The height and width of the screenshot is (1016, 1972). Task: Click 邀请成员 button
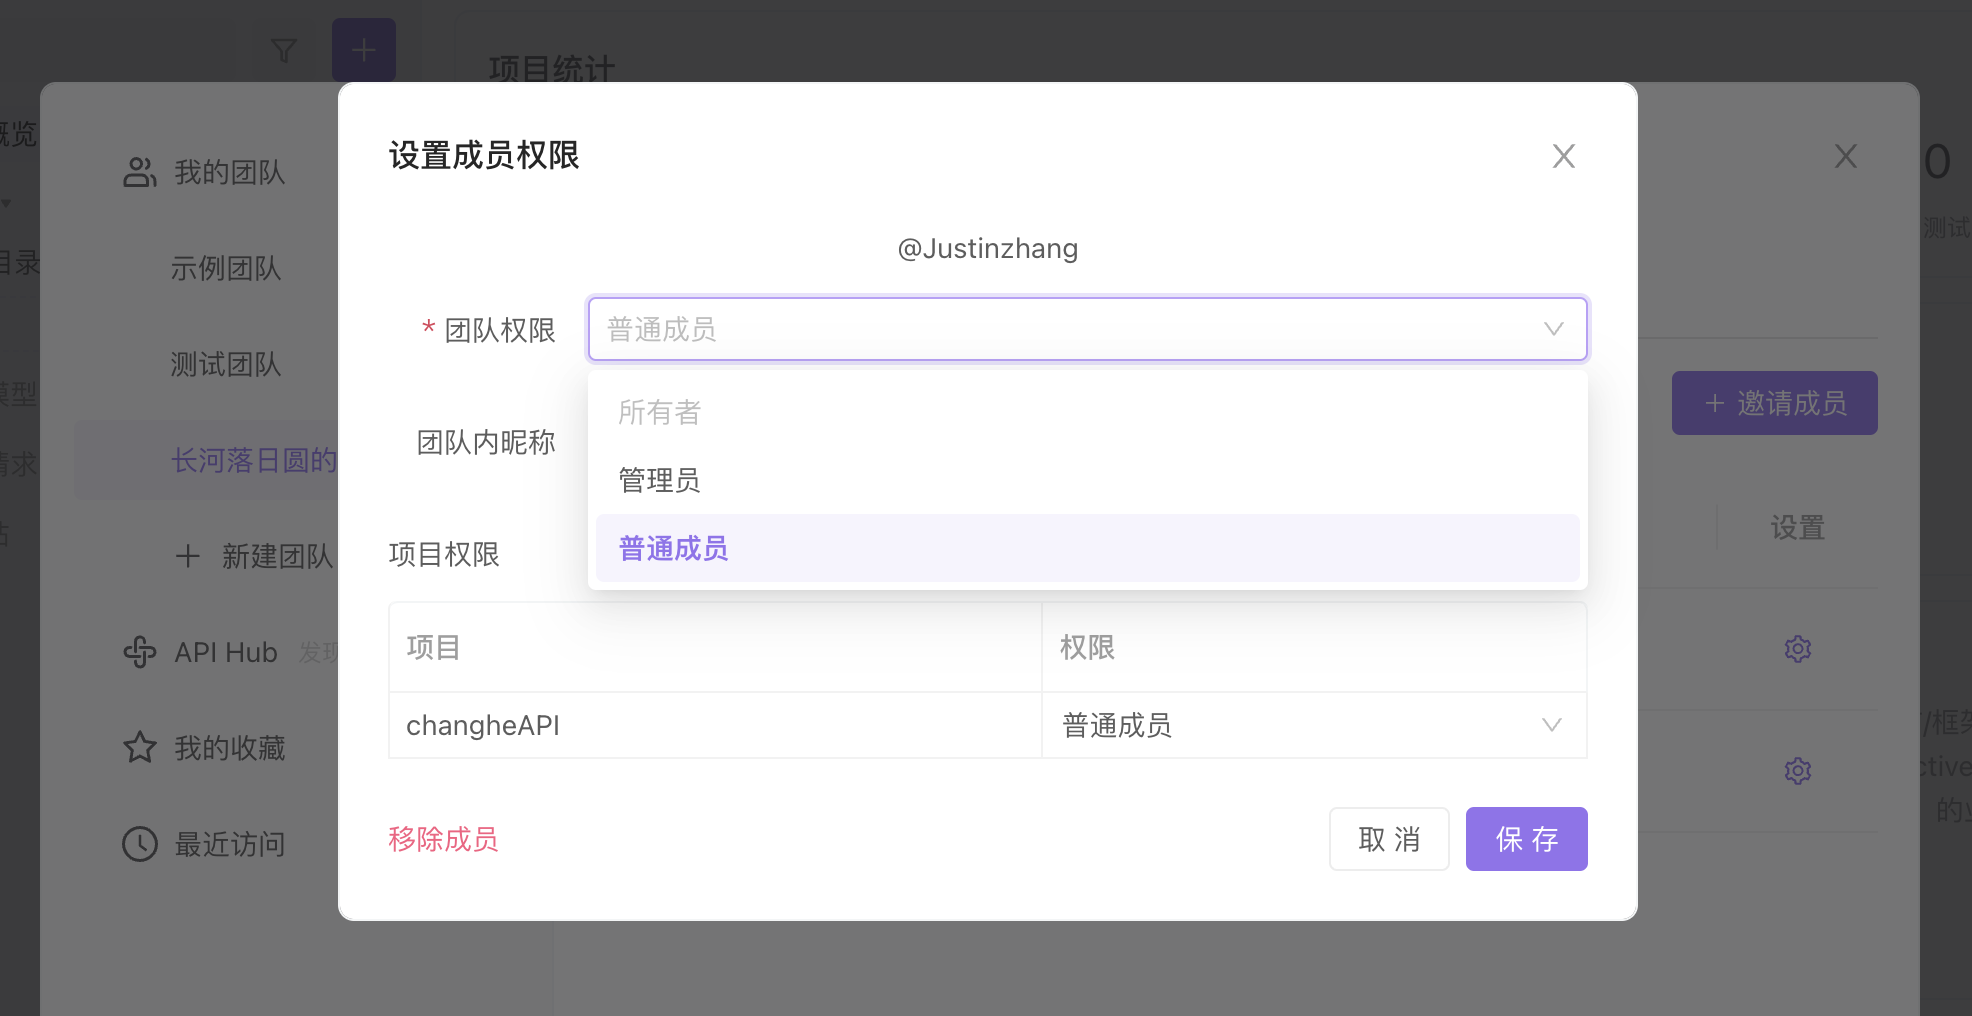coord(1775,403)
